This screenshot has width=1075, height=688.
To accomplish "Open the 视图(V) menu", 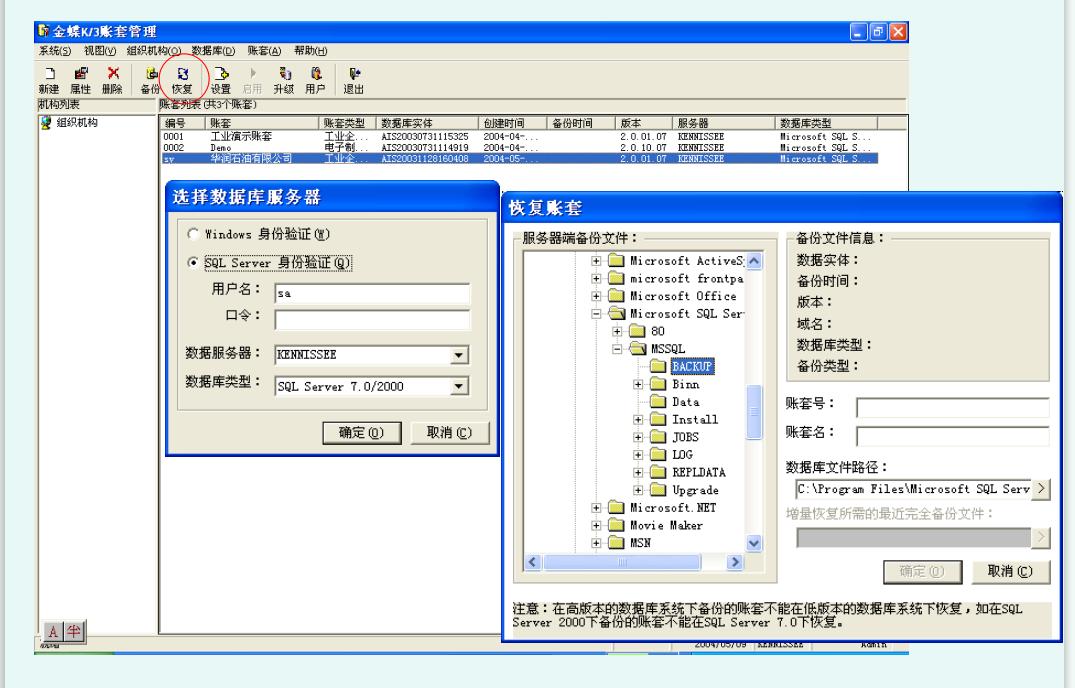I will point(100,51).
